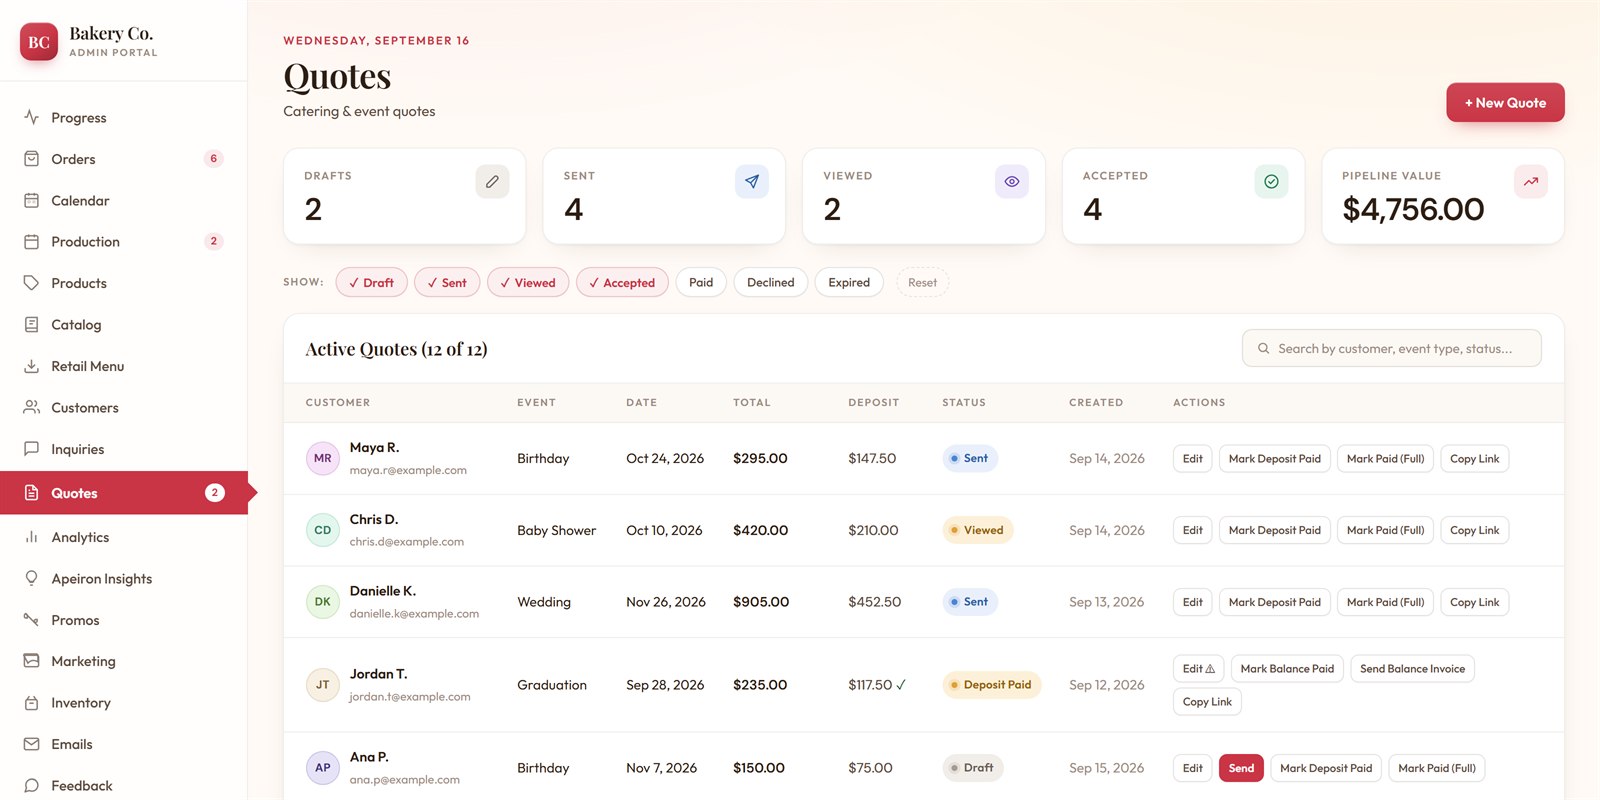
Task: Click the Catalog icon in sidebar
Action: (31, 324)
